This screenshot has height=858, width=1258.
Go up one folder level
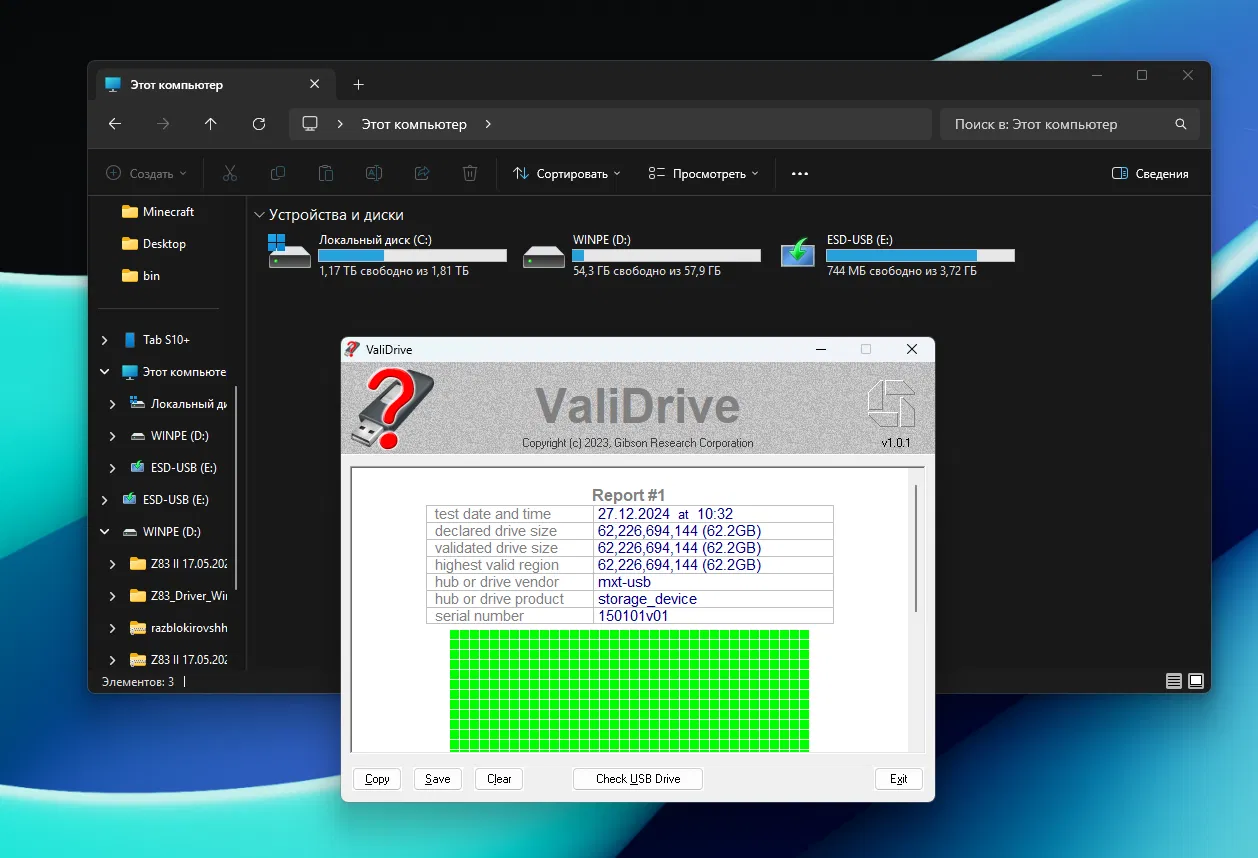click(x=210, y=124)
